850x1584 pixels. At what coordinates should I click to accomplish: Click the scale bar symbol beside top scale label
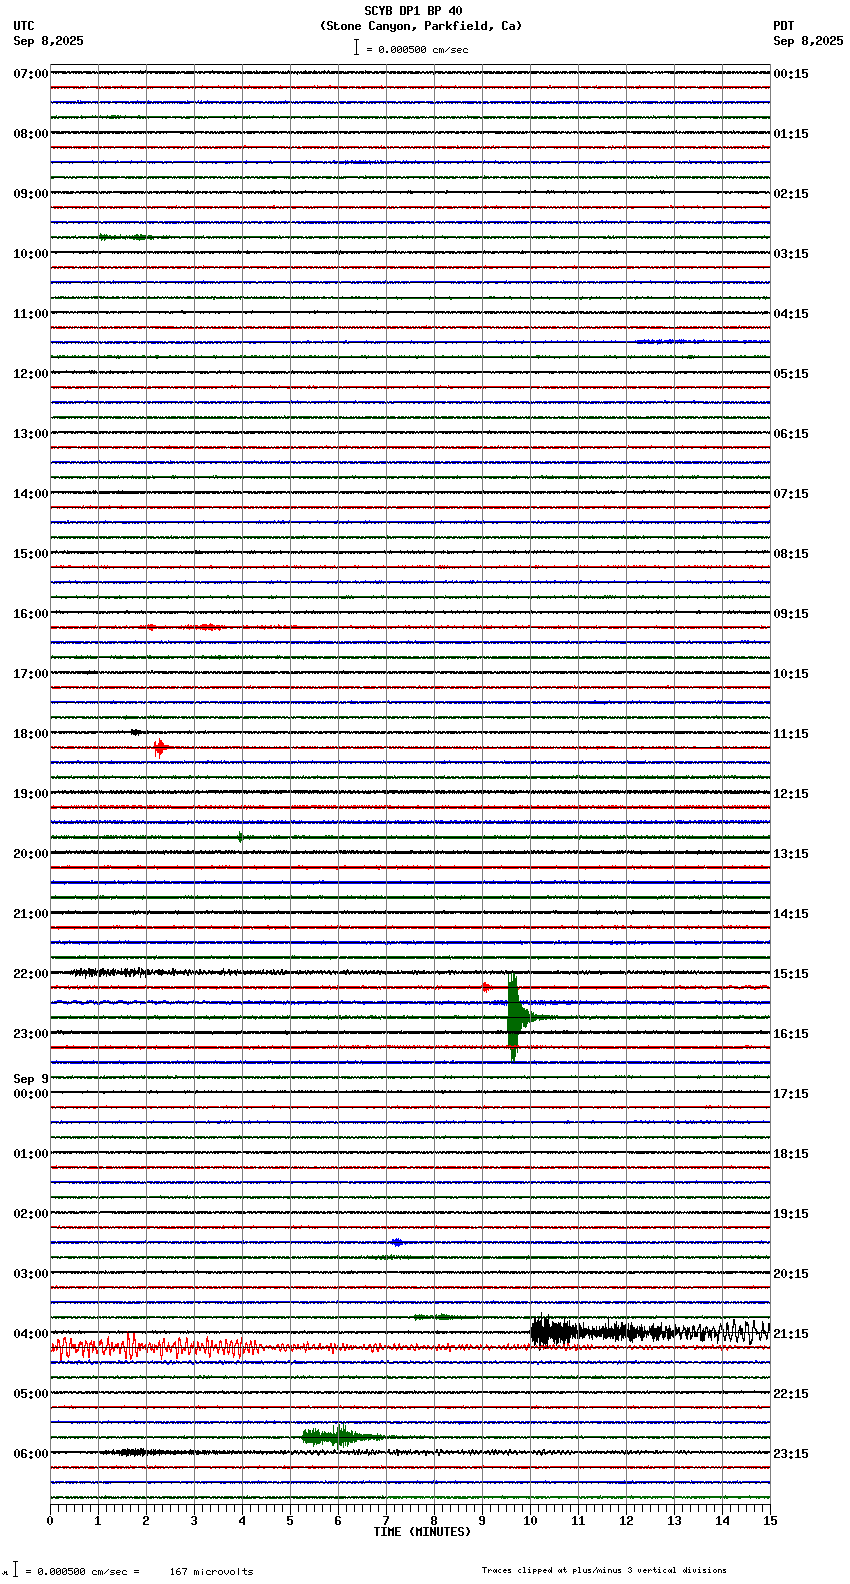[x=356, y=47]
